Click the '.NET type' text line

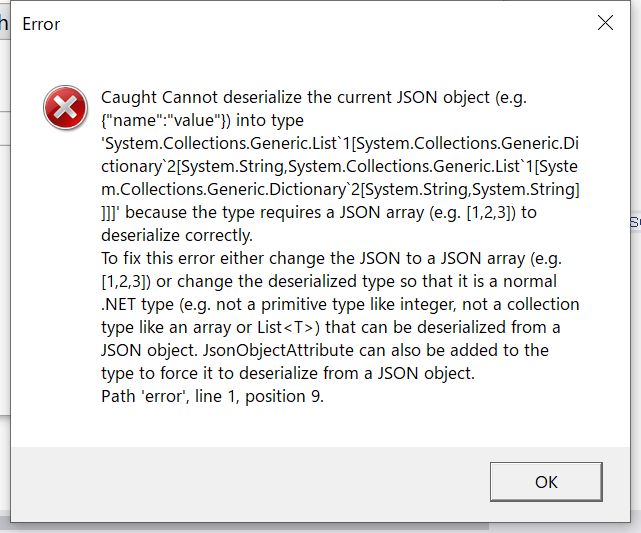pyautogui.click(x=340, y=304)
